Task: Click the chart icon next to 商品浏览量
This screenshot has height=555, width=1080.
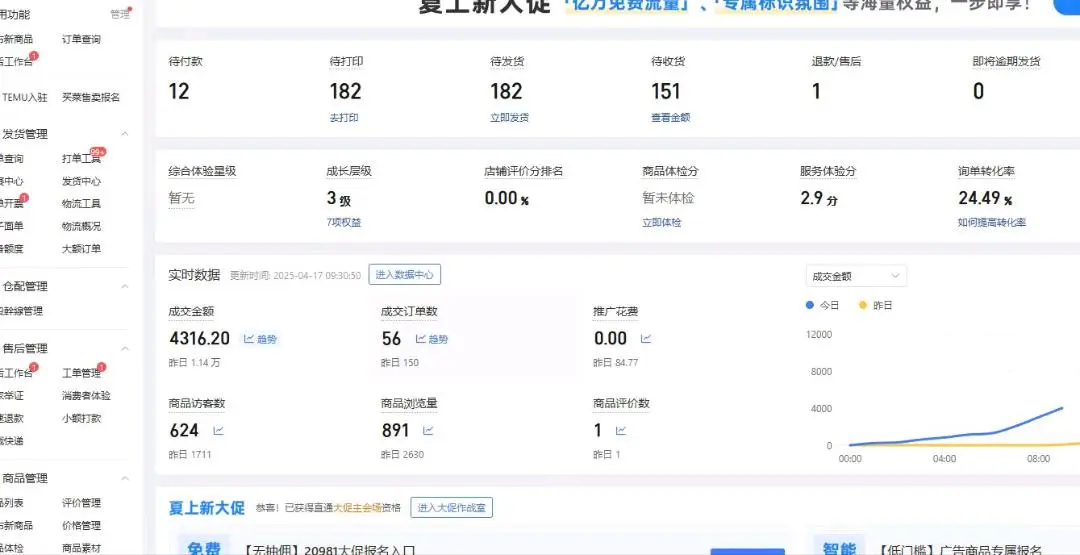Action: click(x=428, y=431)
